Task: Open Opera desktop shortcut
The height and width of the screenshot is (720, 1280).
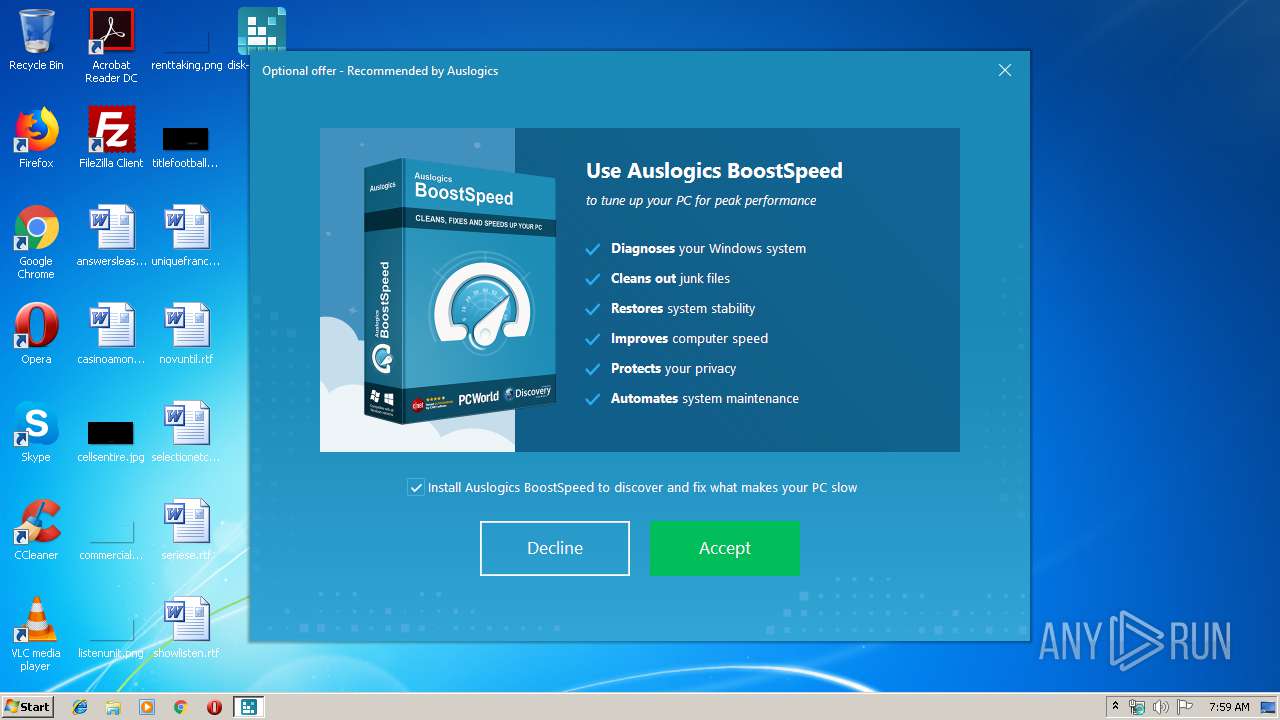Action: (x=36, y=334)
